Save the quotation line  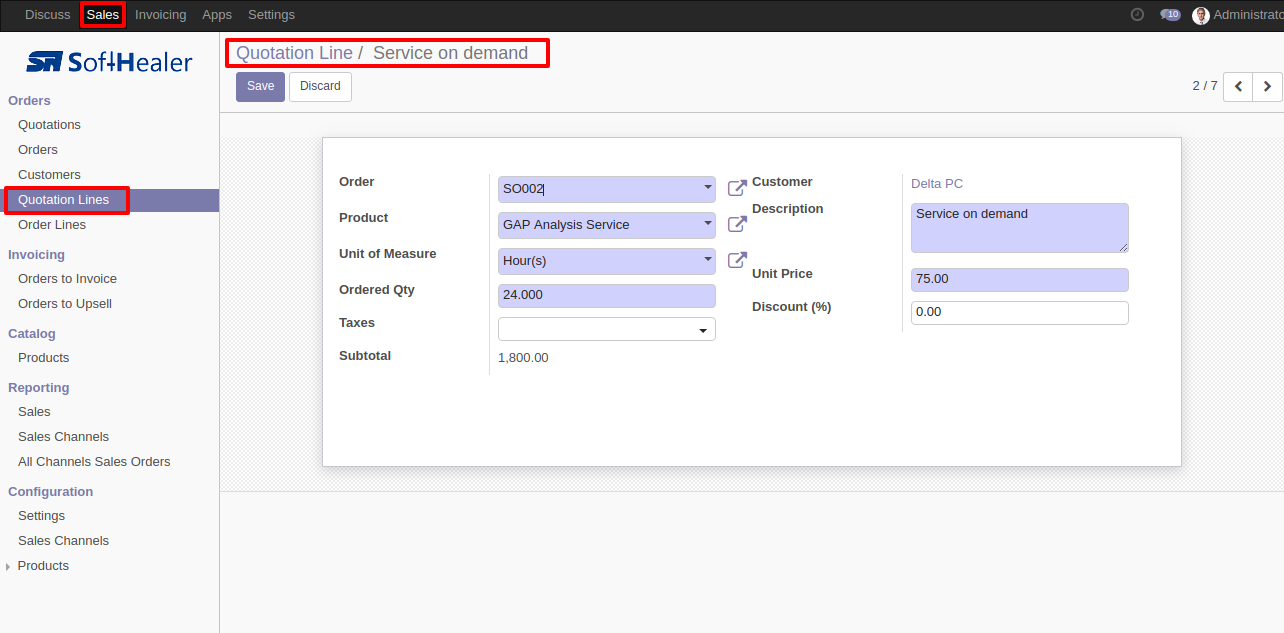pos(260,87)
